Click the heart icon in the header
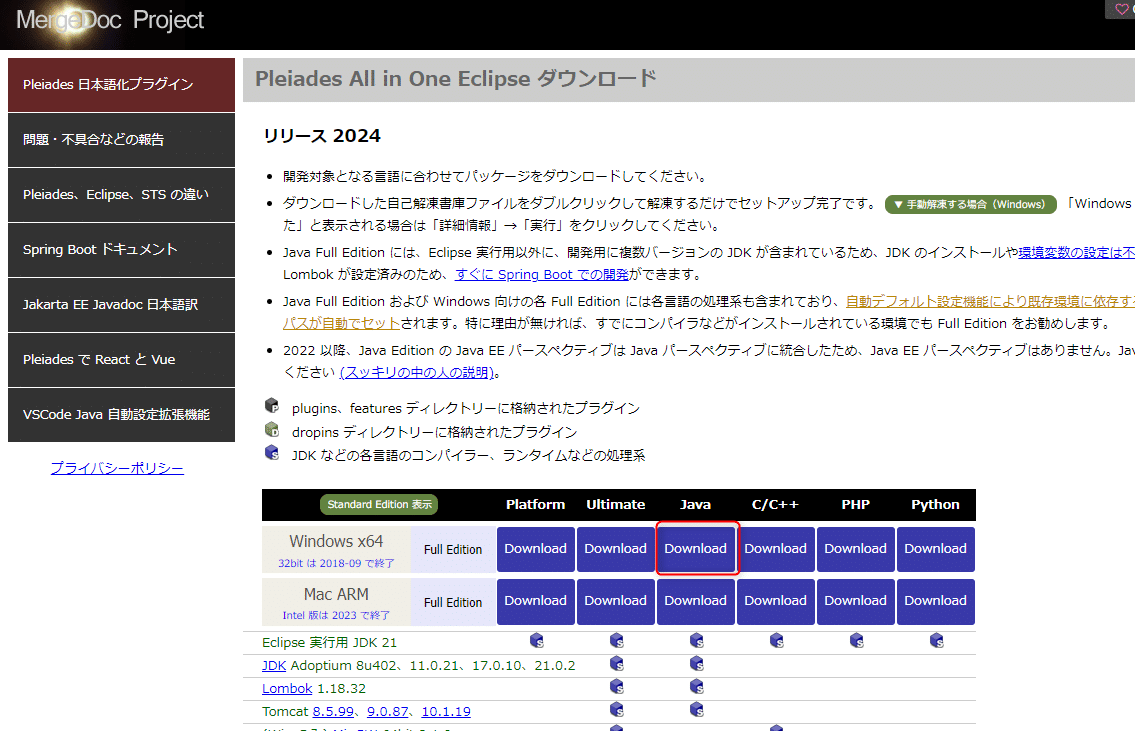The width and height of the screenshot is (1135, 731). click(x=1122, y=9)
